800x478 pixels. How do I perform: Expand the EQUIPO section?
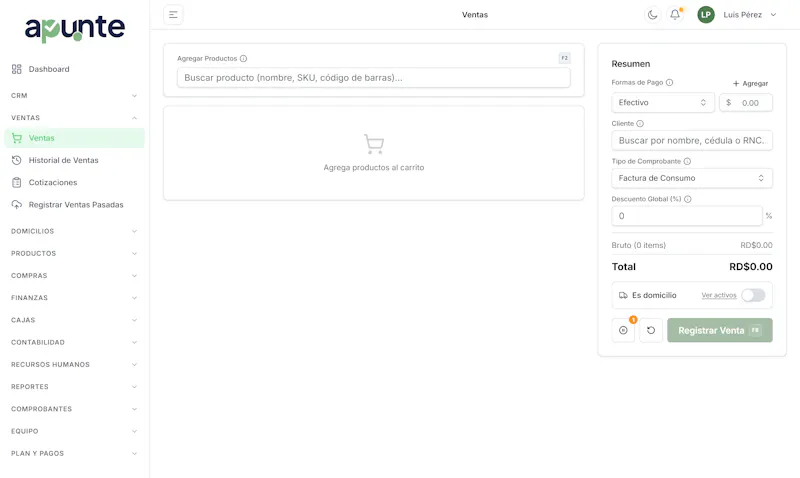pos(74,431)
